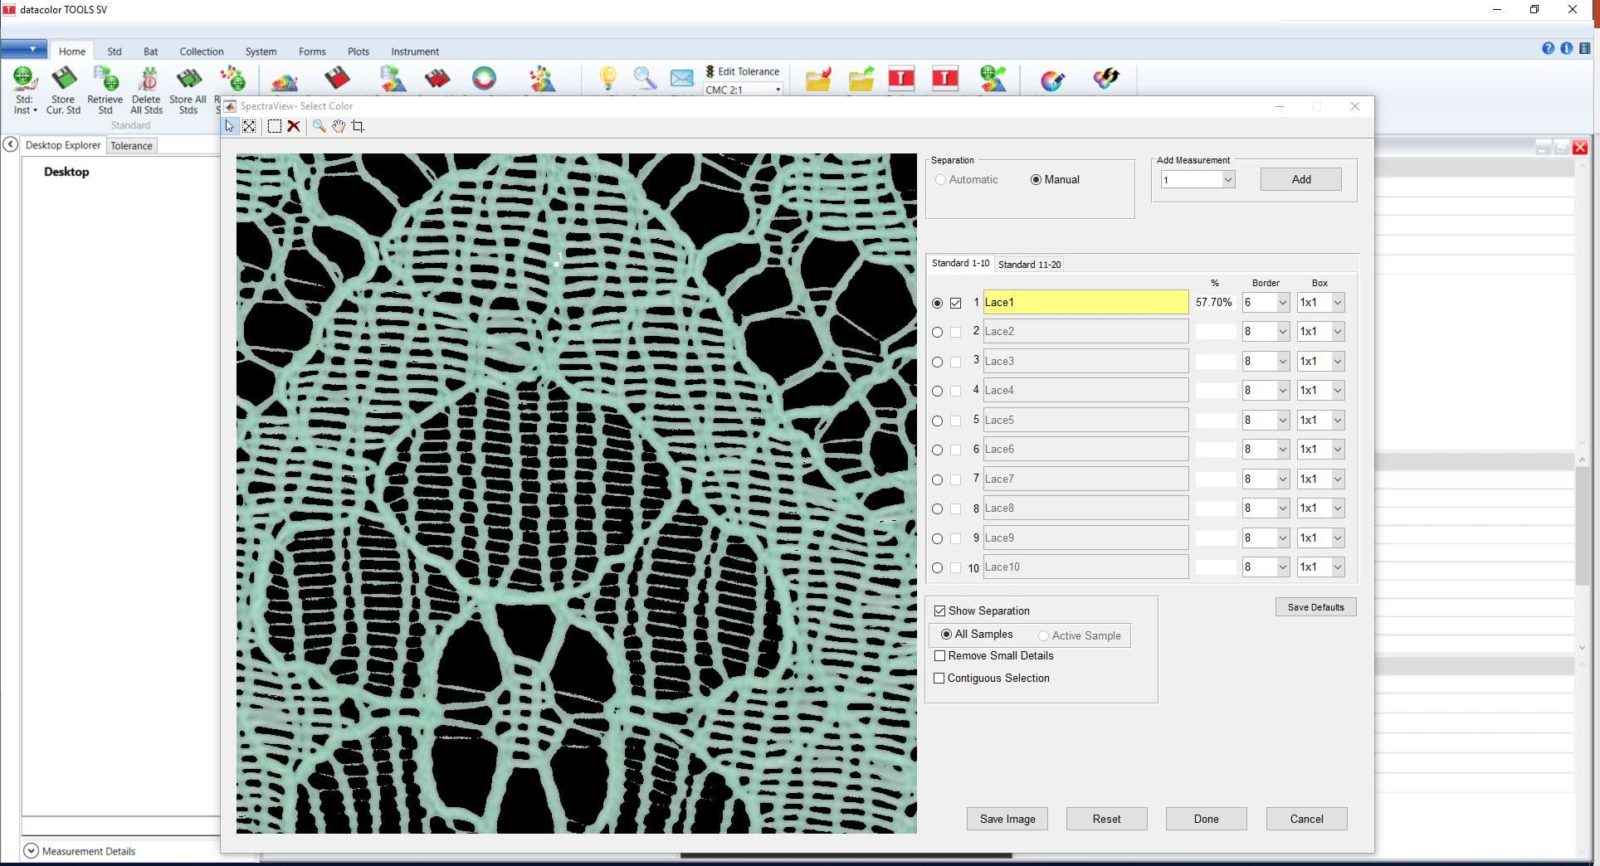Click the envelope email icon in ribbon
The width and height of the screenshot is (1600, 866).
click(682, 78)
